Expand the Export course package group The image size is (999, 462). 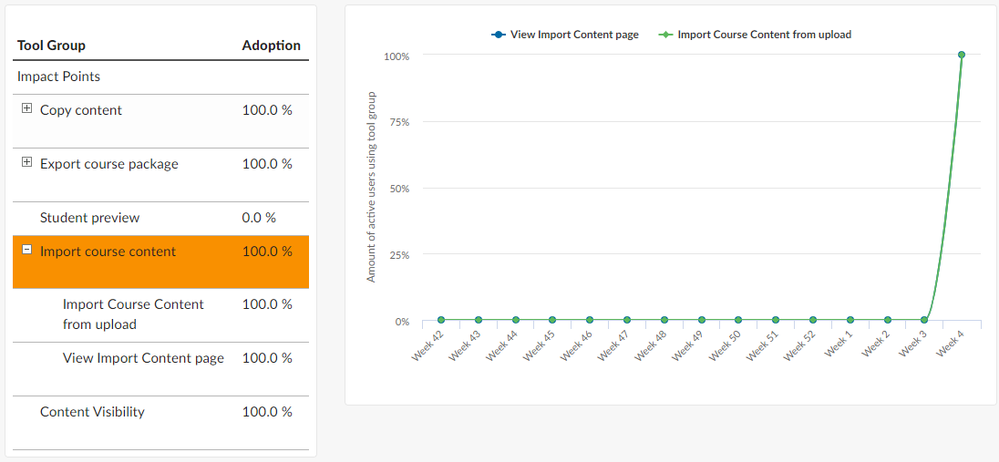click(27, 163)
